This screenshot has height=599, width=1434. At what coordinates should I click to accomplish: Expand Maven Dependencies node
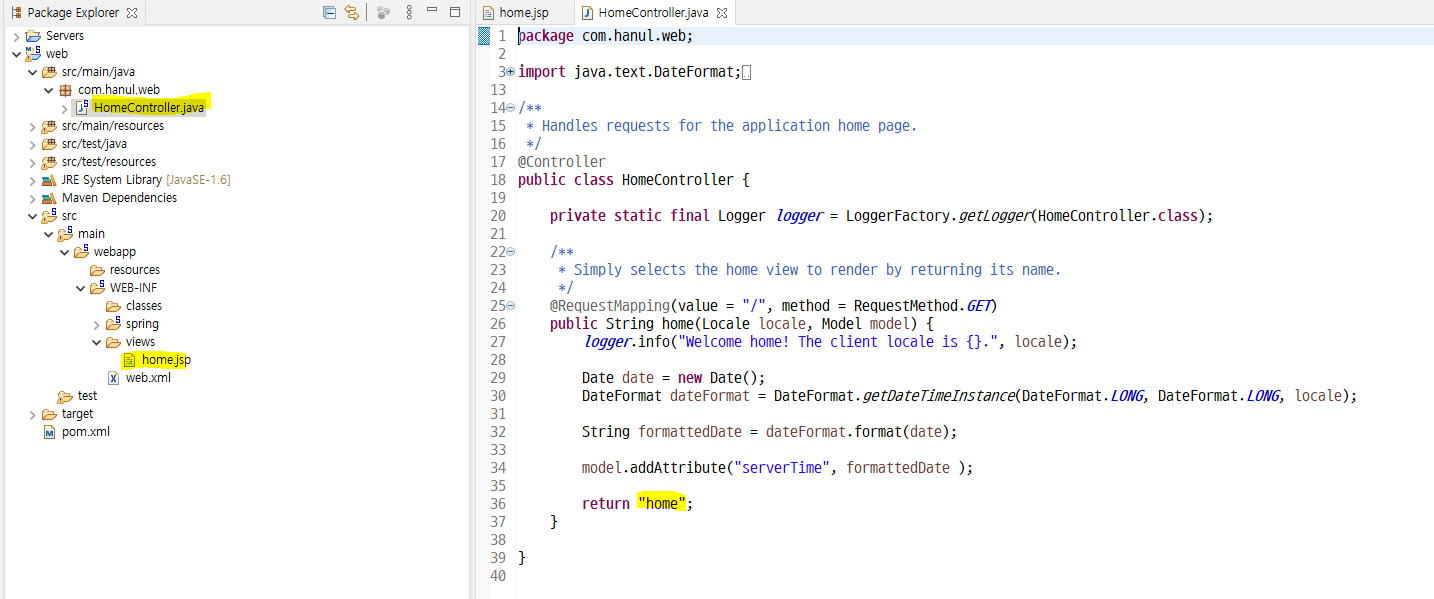(32, 198)
